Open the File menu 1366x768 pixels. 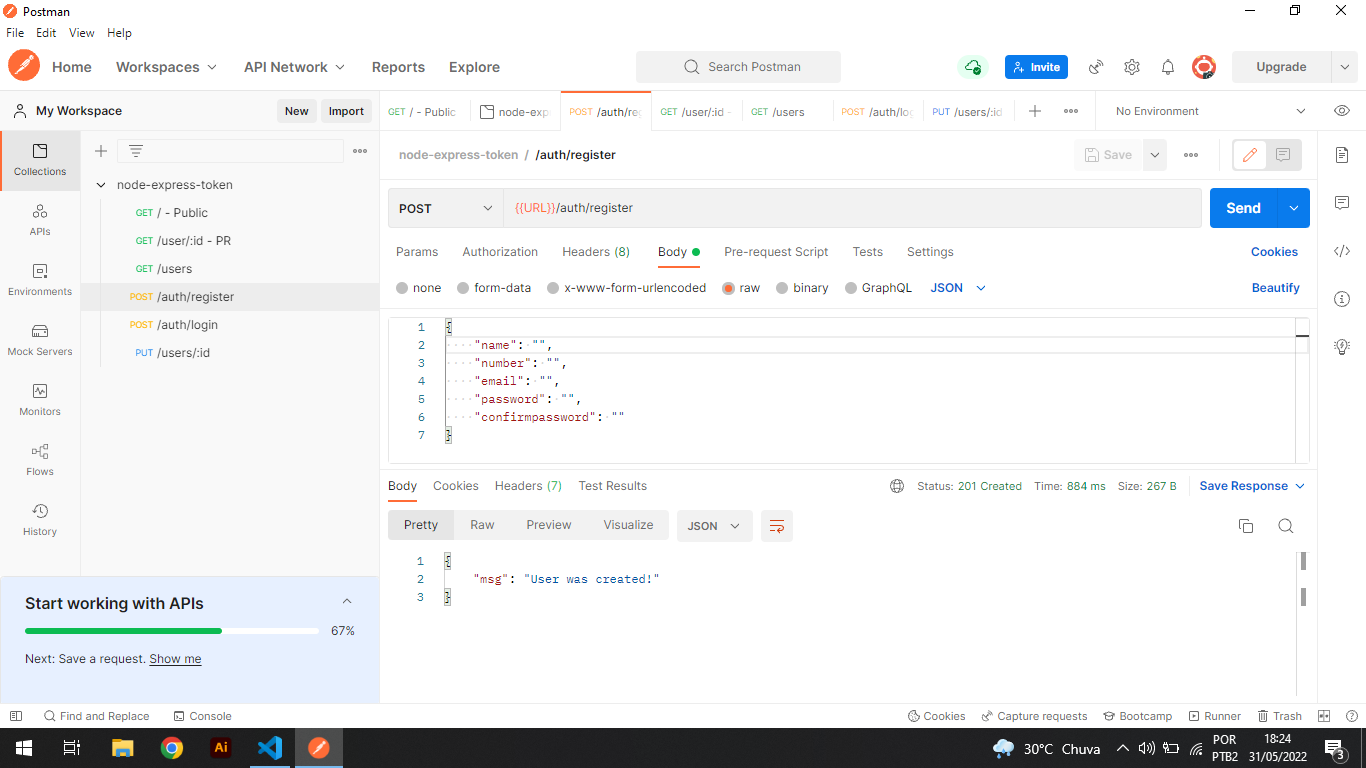pos(15,33)
